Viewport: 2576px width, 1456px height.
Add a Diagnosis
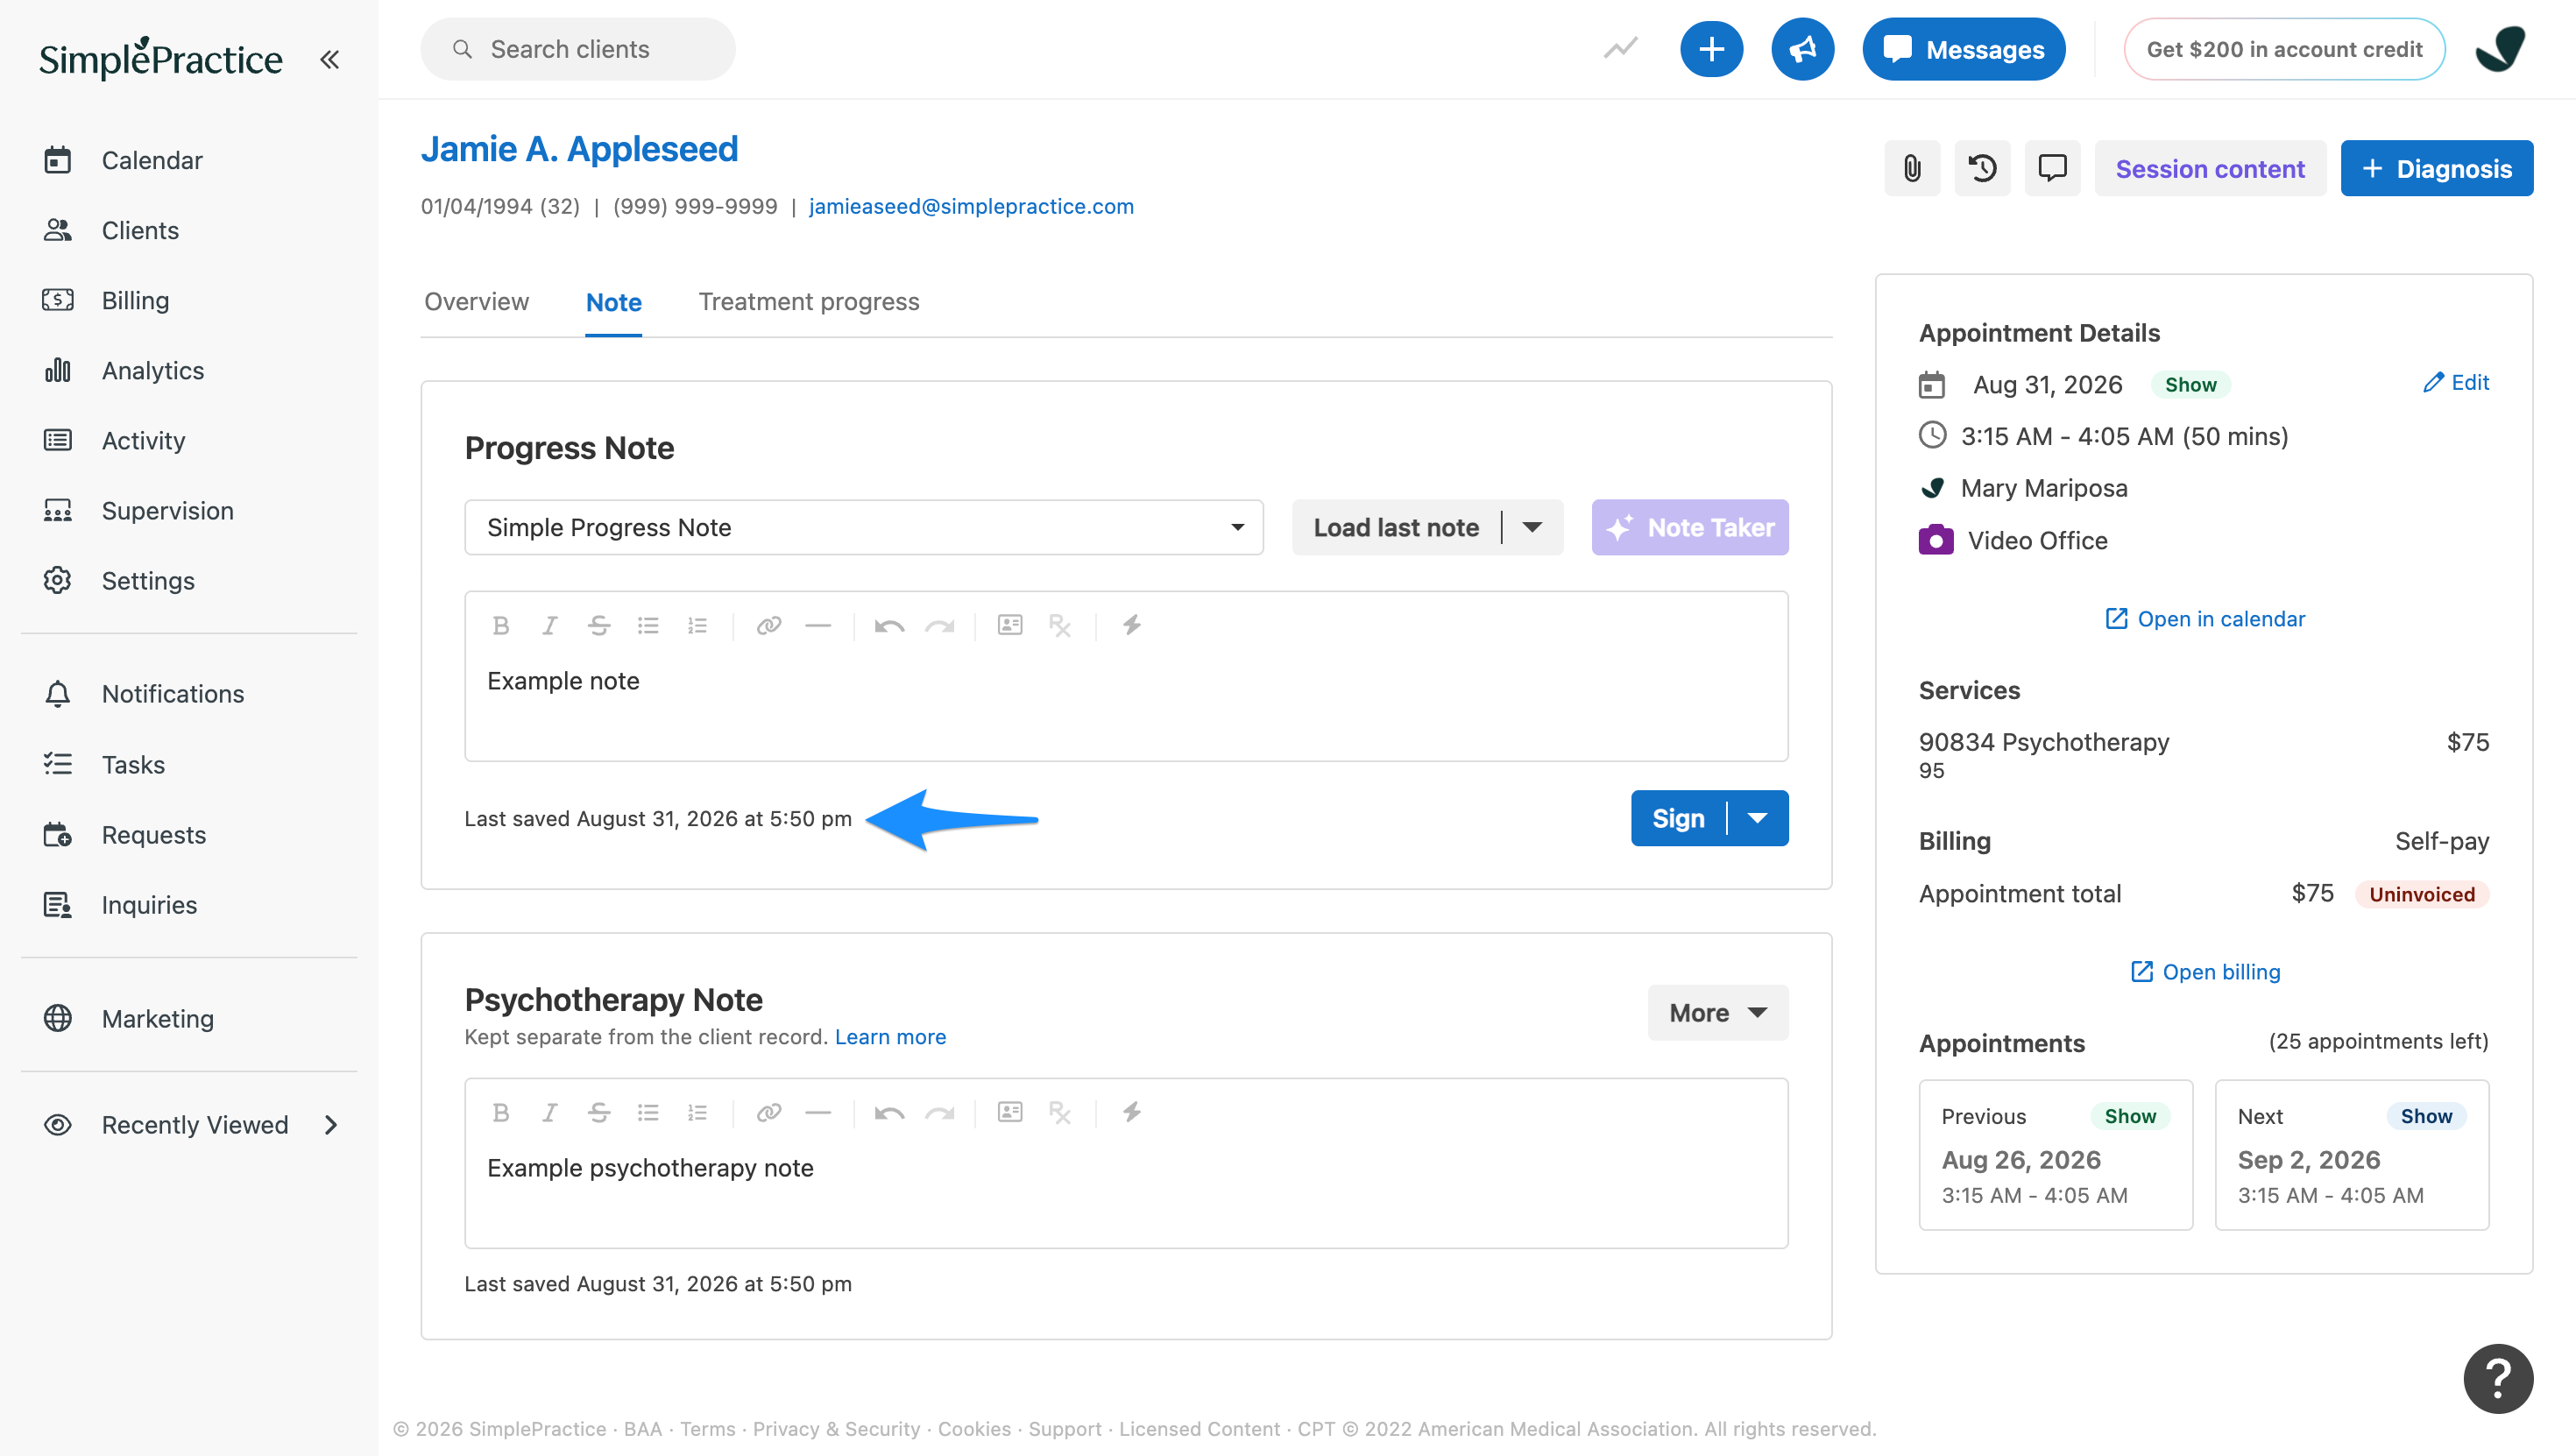(x=2436, y=168)
